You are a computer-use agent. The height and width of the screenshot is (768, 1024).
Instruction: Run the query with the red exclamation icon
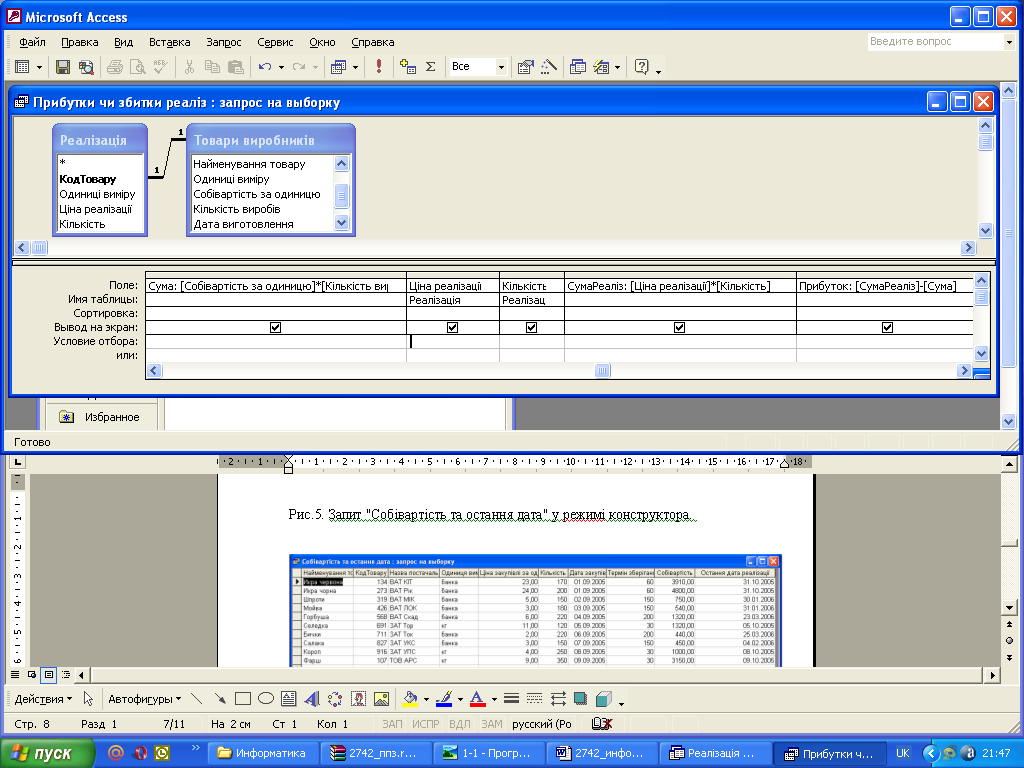379,67
